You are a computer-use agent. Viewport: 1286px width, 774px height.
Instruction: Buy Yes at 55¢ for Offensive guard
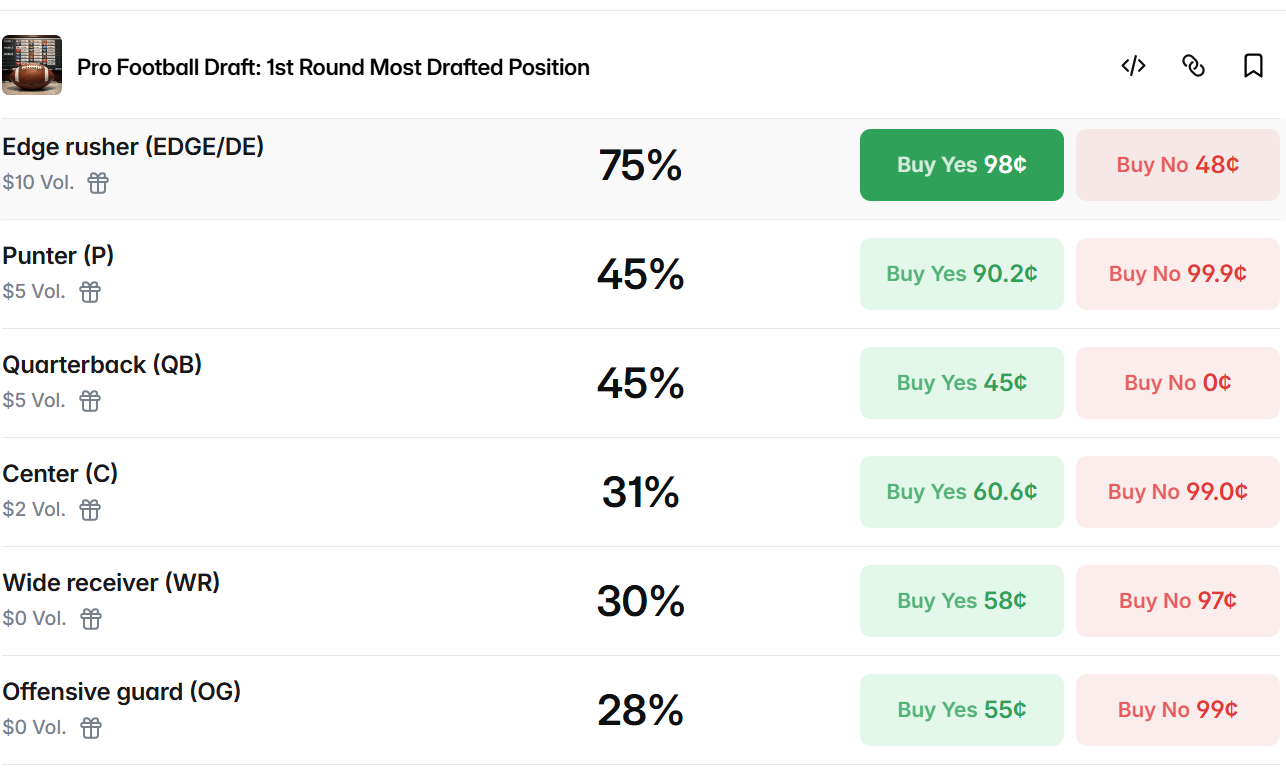(x=961, y=710)
